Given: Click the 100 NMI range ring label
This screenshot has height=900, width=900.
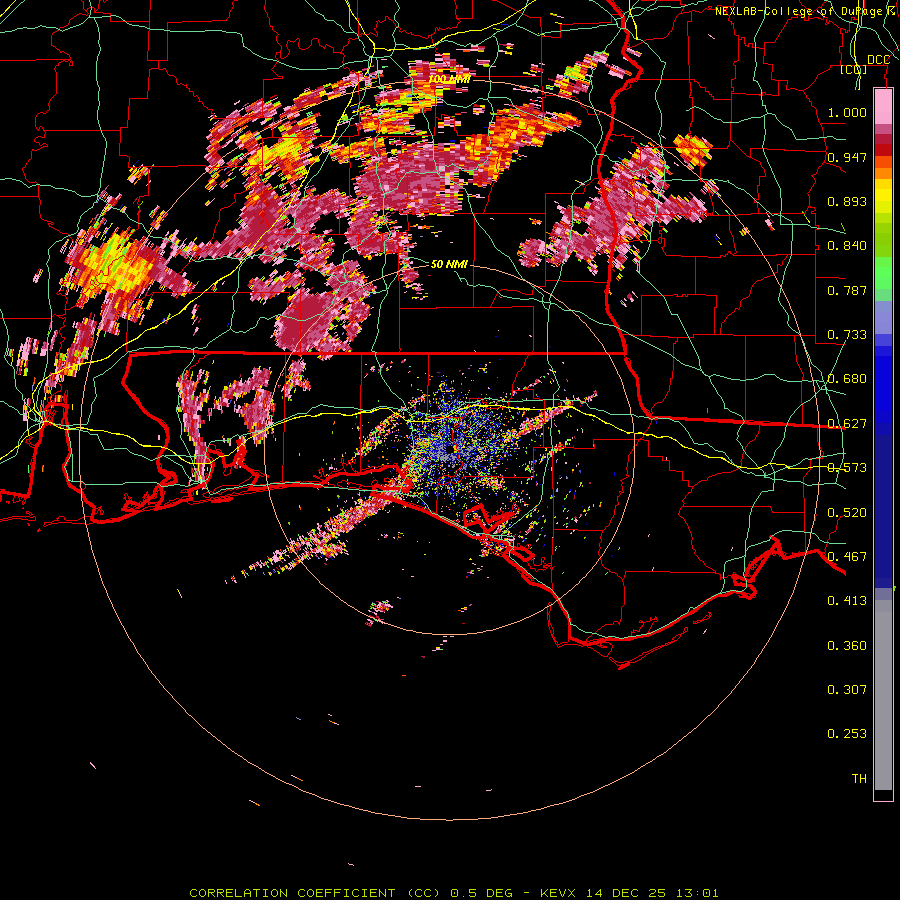Looking at the screenshot, I should click(449, 79).
